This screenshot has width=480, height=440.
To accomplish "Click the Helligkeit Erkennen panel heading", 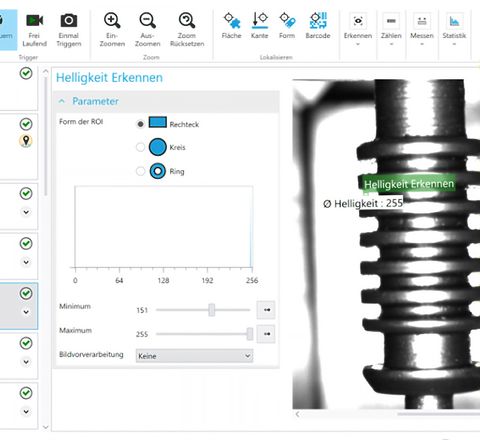I will [x=109, y=77].
